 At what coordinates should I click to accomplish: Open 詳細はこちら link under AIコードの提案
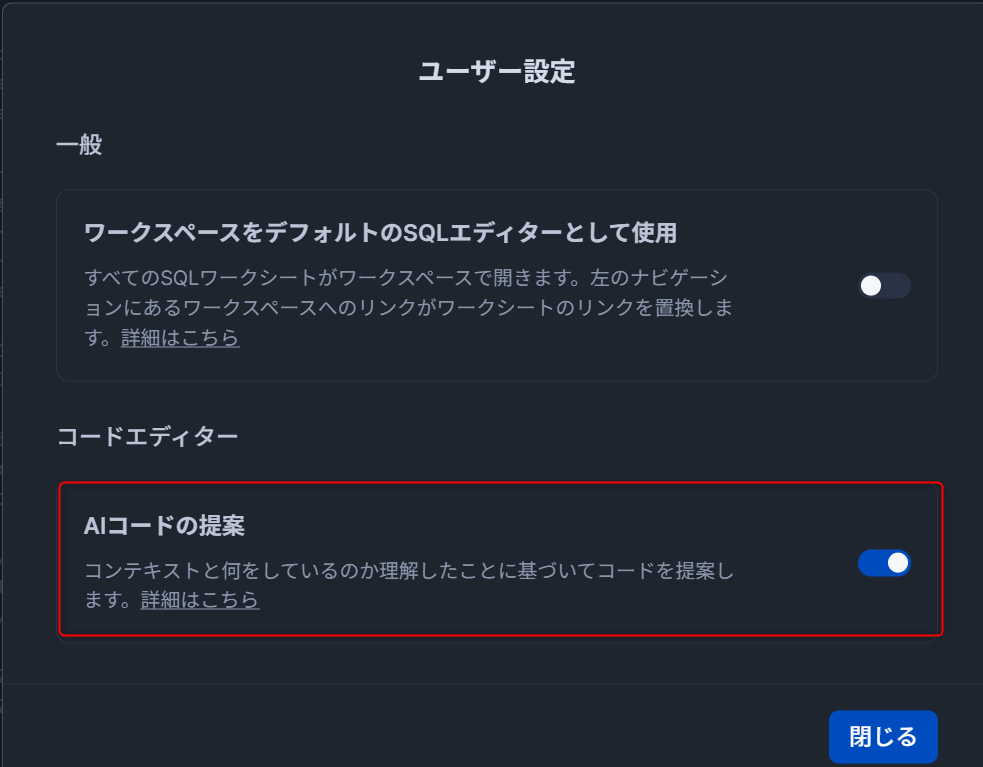pyautogui.click(x=200, y=600)
